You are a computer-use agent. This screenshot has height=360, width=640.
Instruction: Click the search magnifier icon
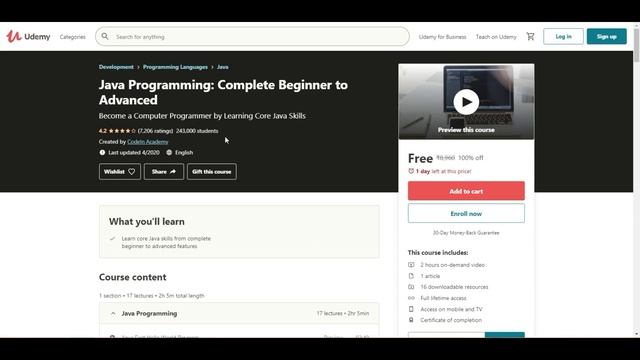tap(105, 36)
